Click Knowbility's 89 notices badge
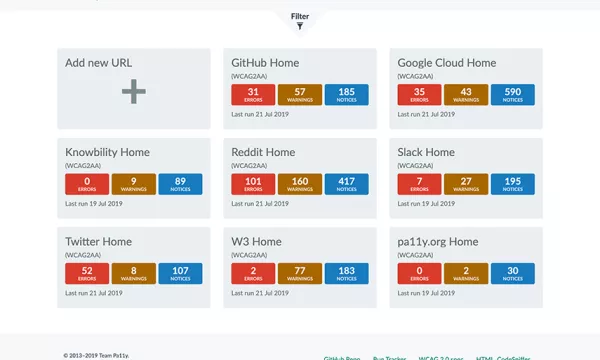Screen dimensions: 600x360 point(180,184)
